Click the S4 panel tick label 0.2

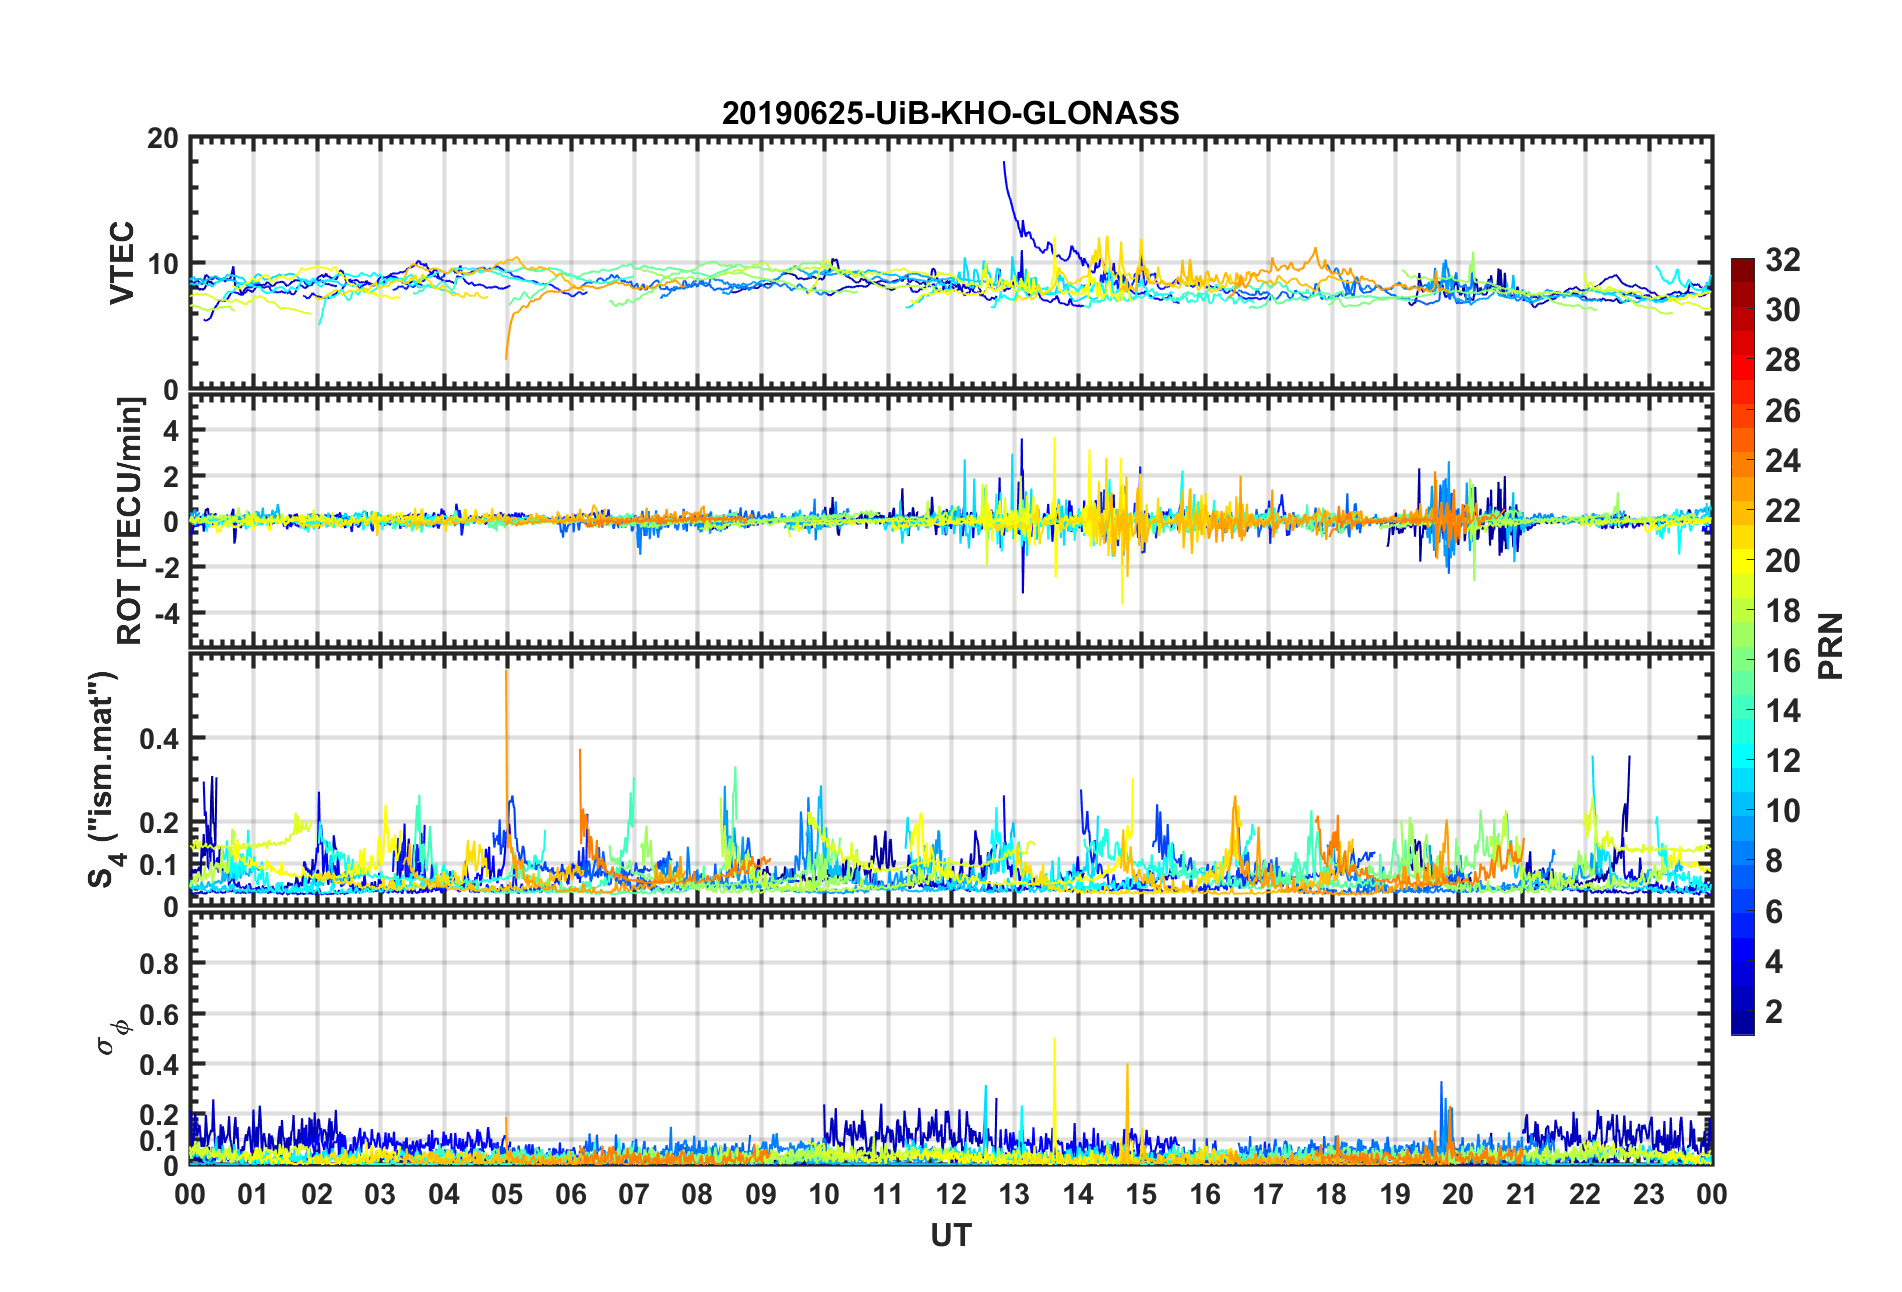click(x=159, y=823)
